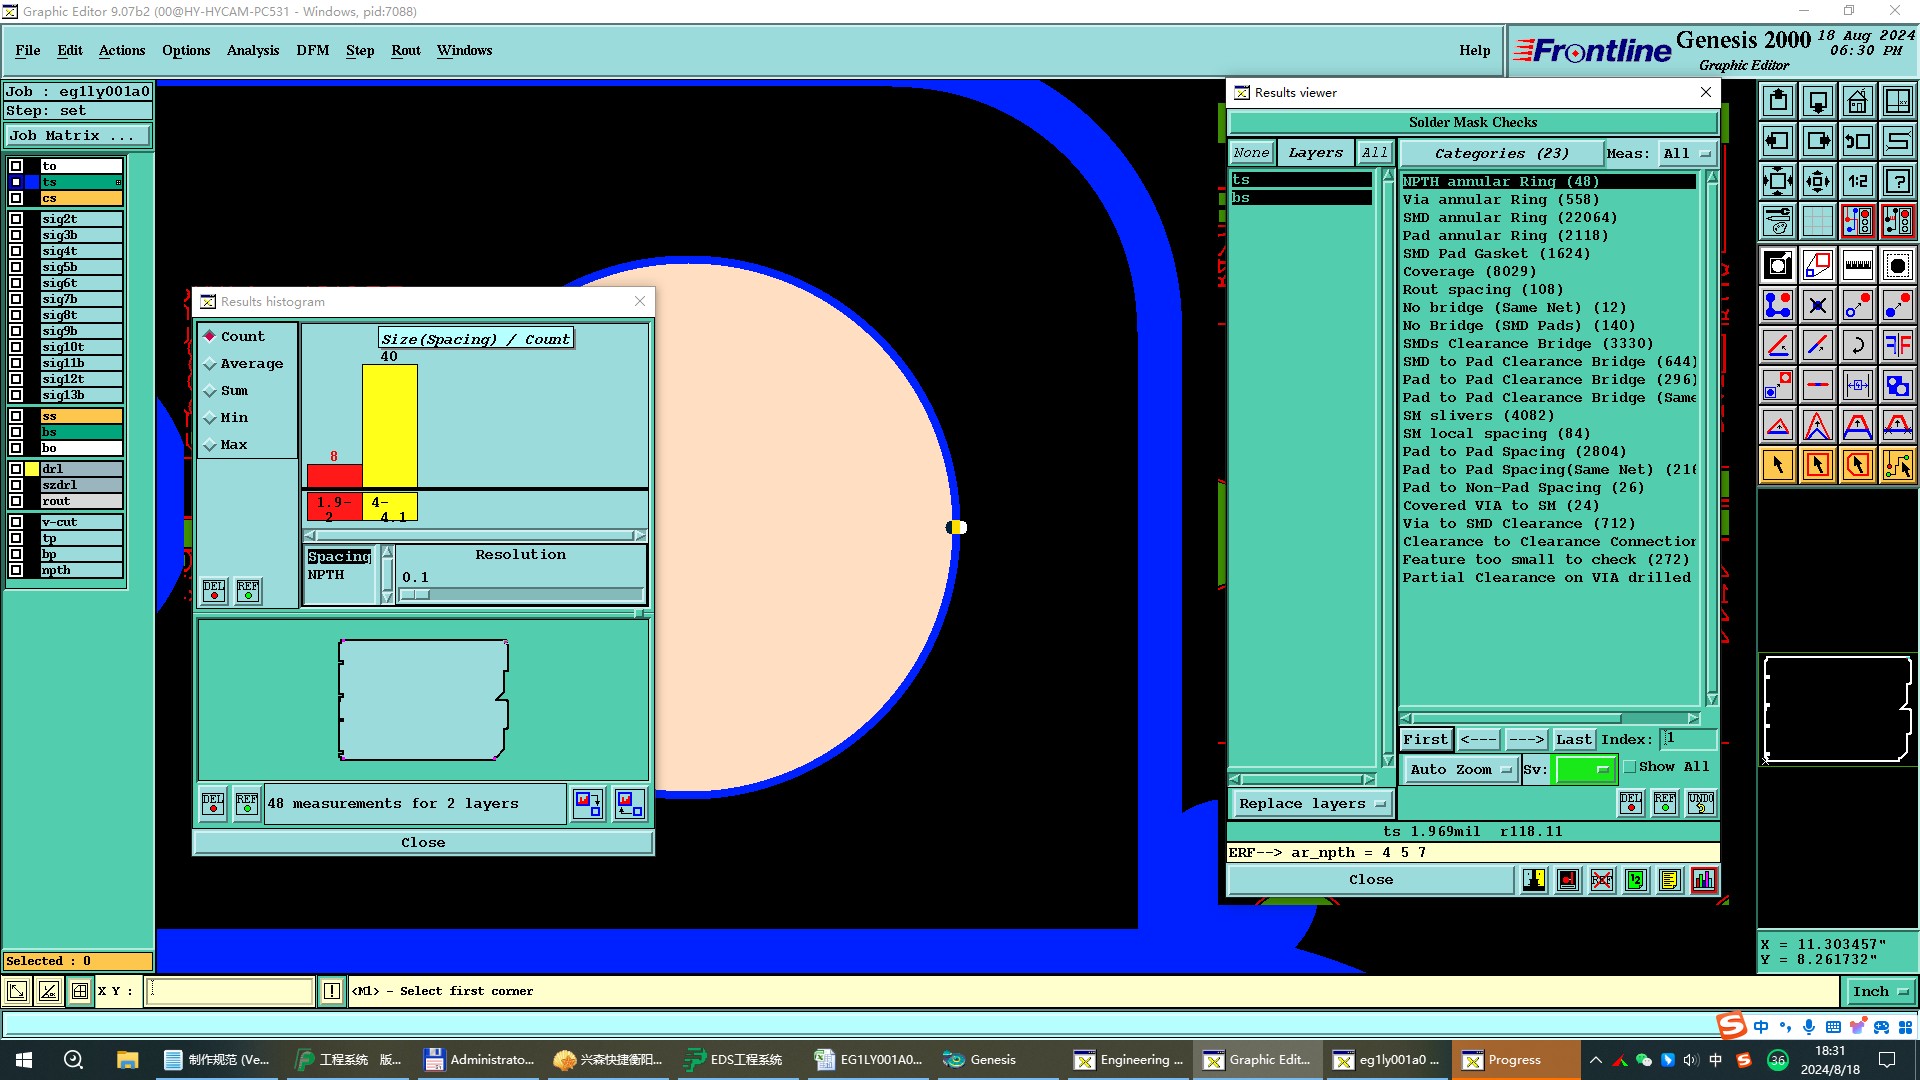Screen dimensions: 1920x1080
Task: Expand the Replace layers dropdown
Action: coord(1311,804)
